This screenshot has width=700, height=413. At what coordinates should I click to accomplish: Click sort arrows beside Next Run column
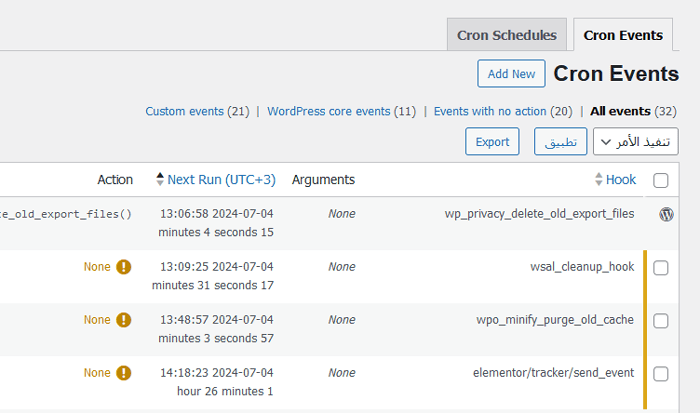point(159,180)
